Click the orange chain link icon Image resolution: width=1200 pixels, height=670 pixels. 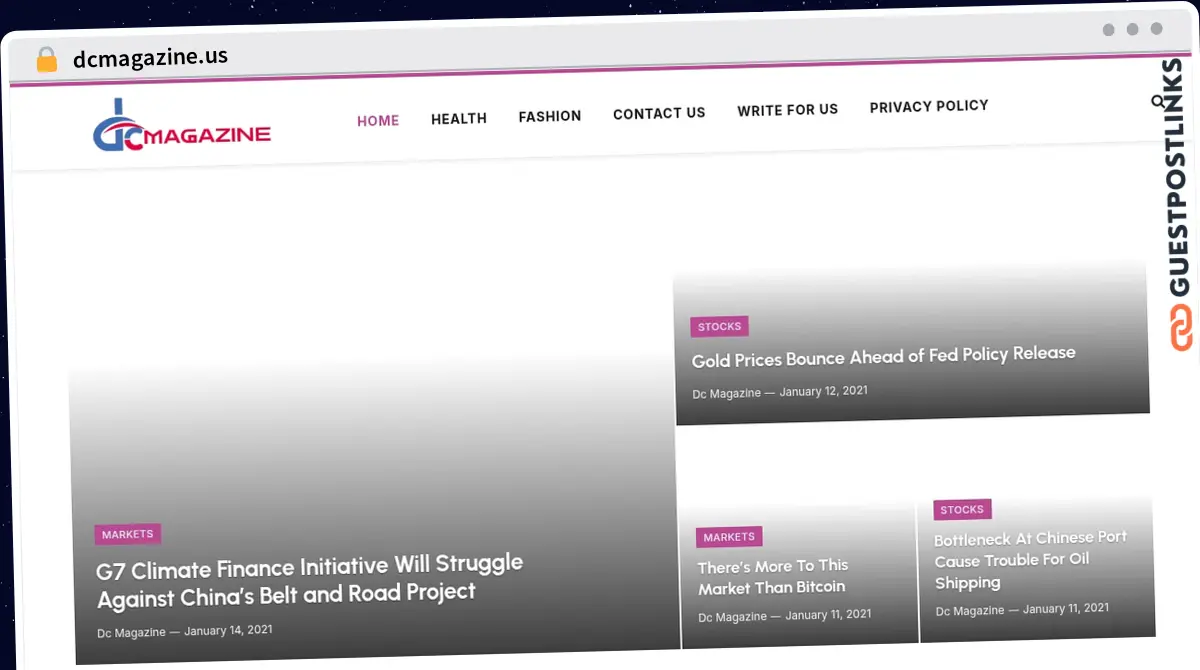[x=1181, y=329]
